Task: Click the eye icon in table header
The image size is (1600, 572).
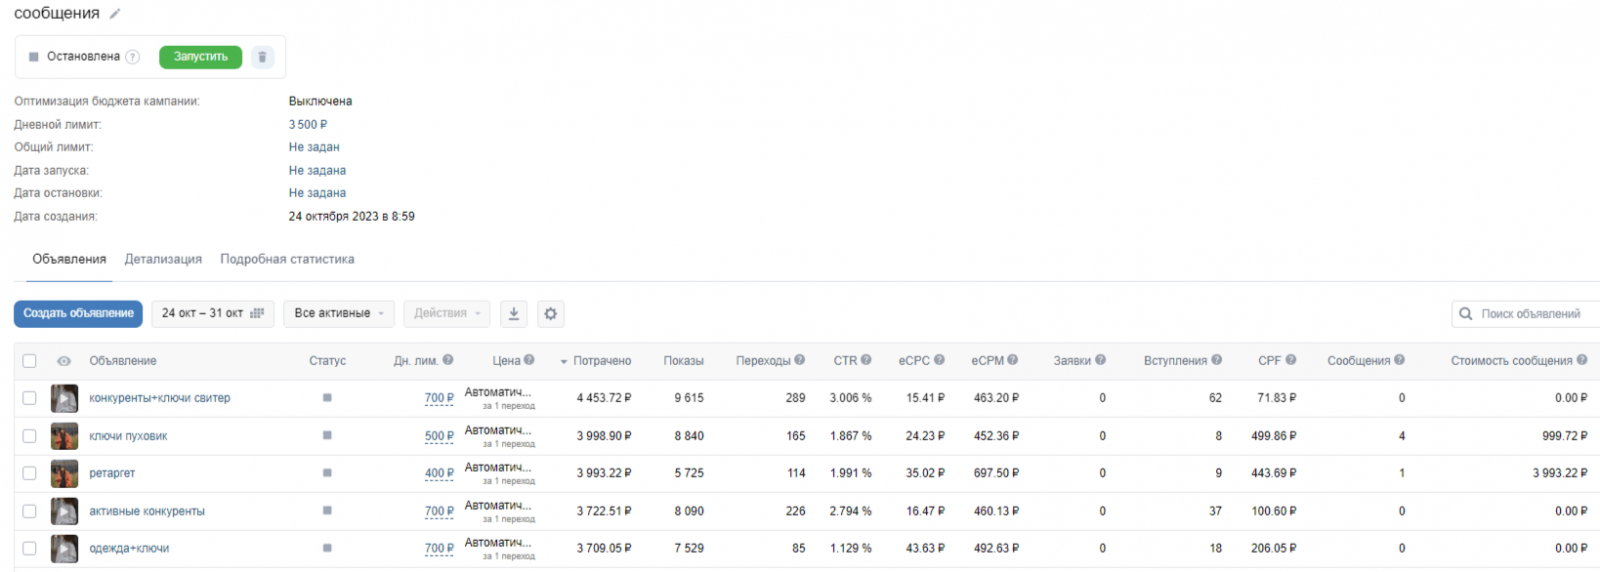Action: pos(64,361)
